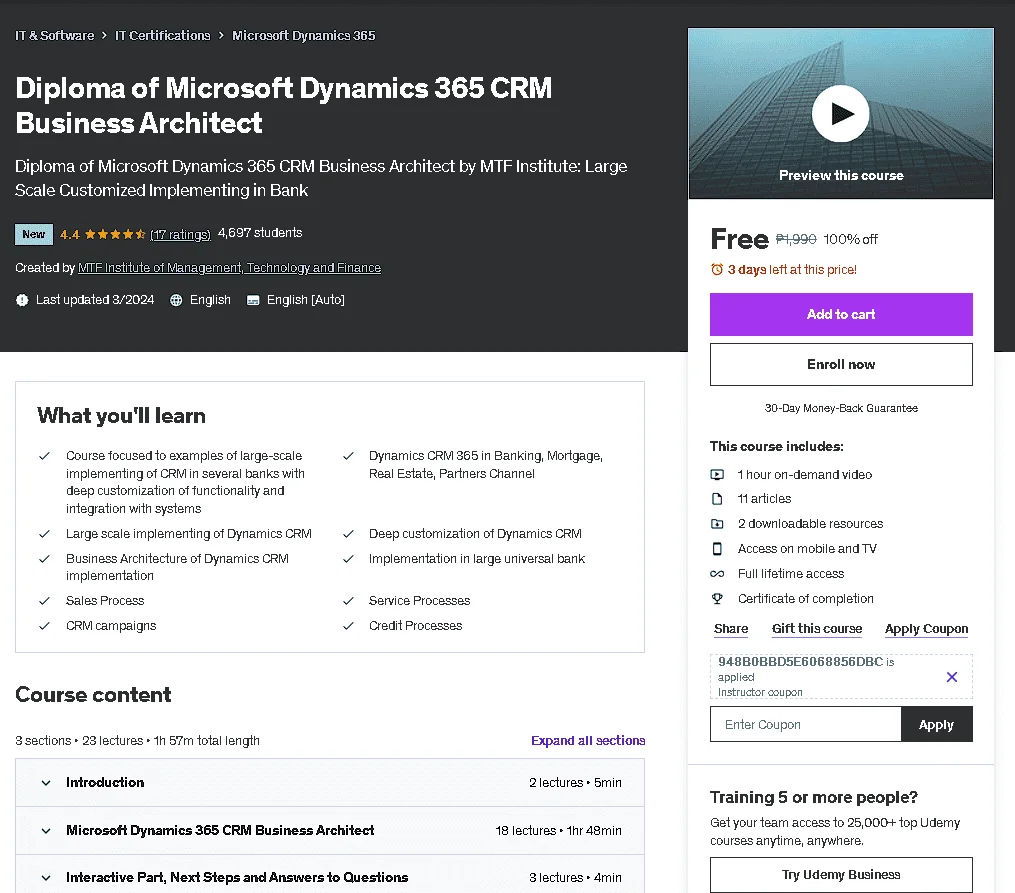Open the IT & Software breadcrumb
The width and height of the screenshot is (1015, 893).
(x=54, y=36)
